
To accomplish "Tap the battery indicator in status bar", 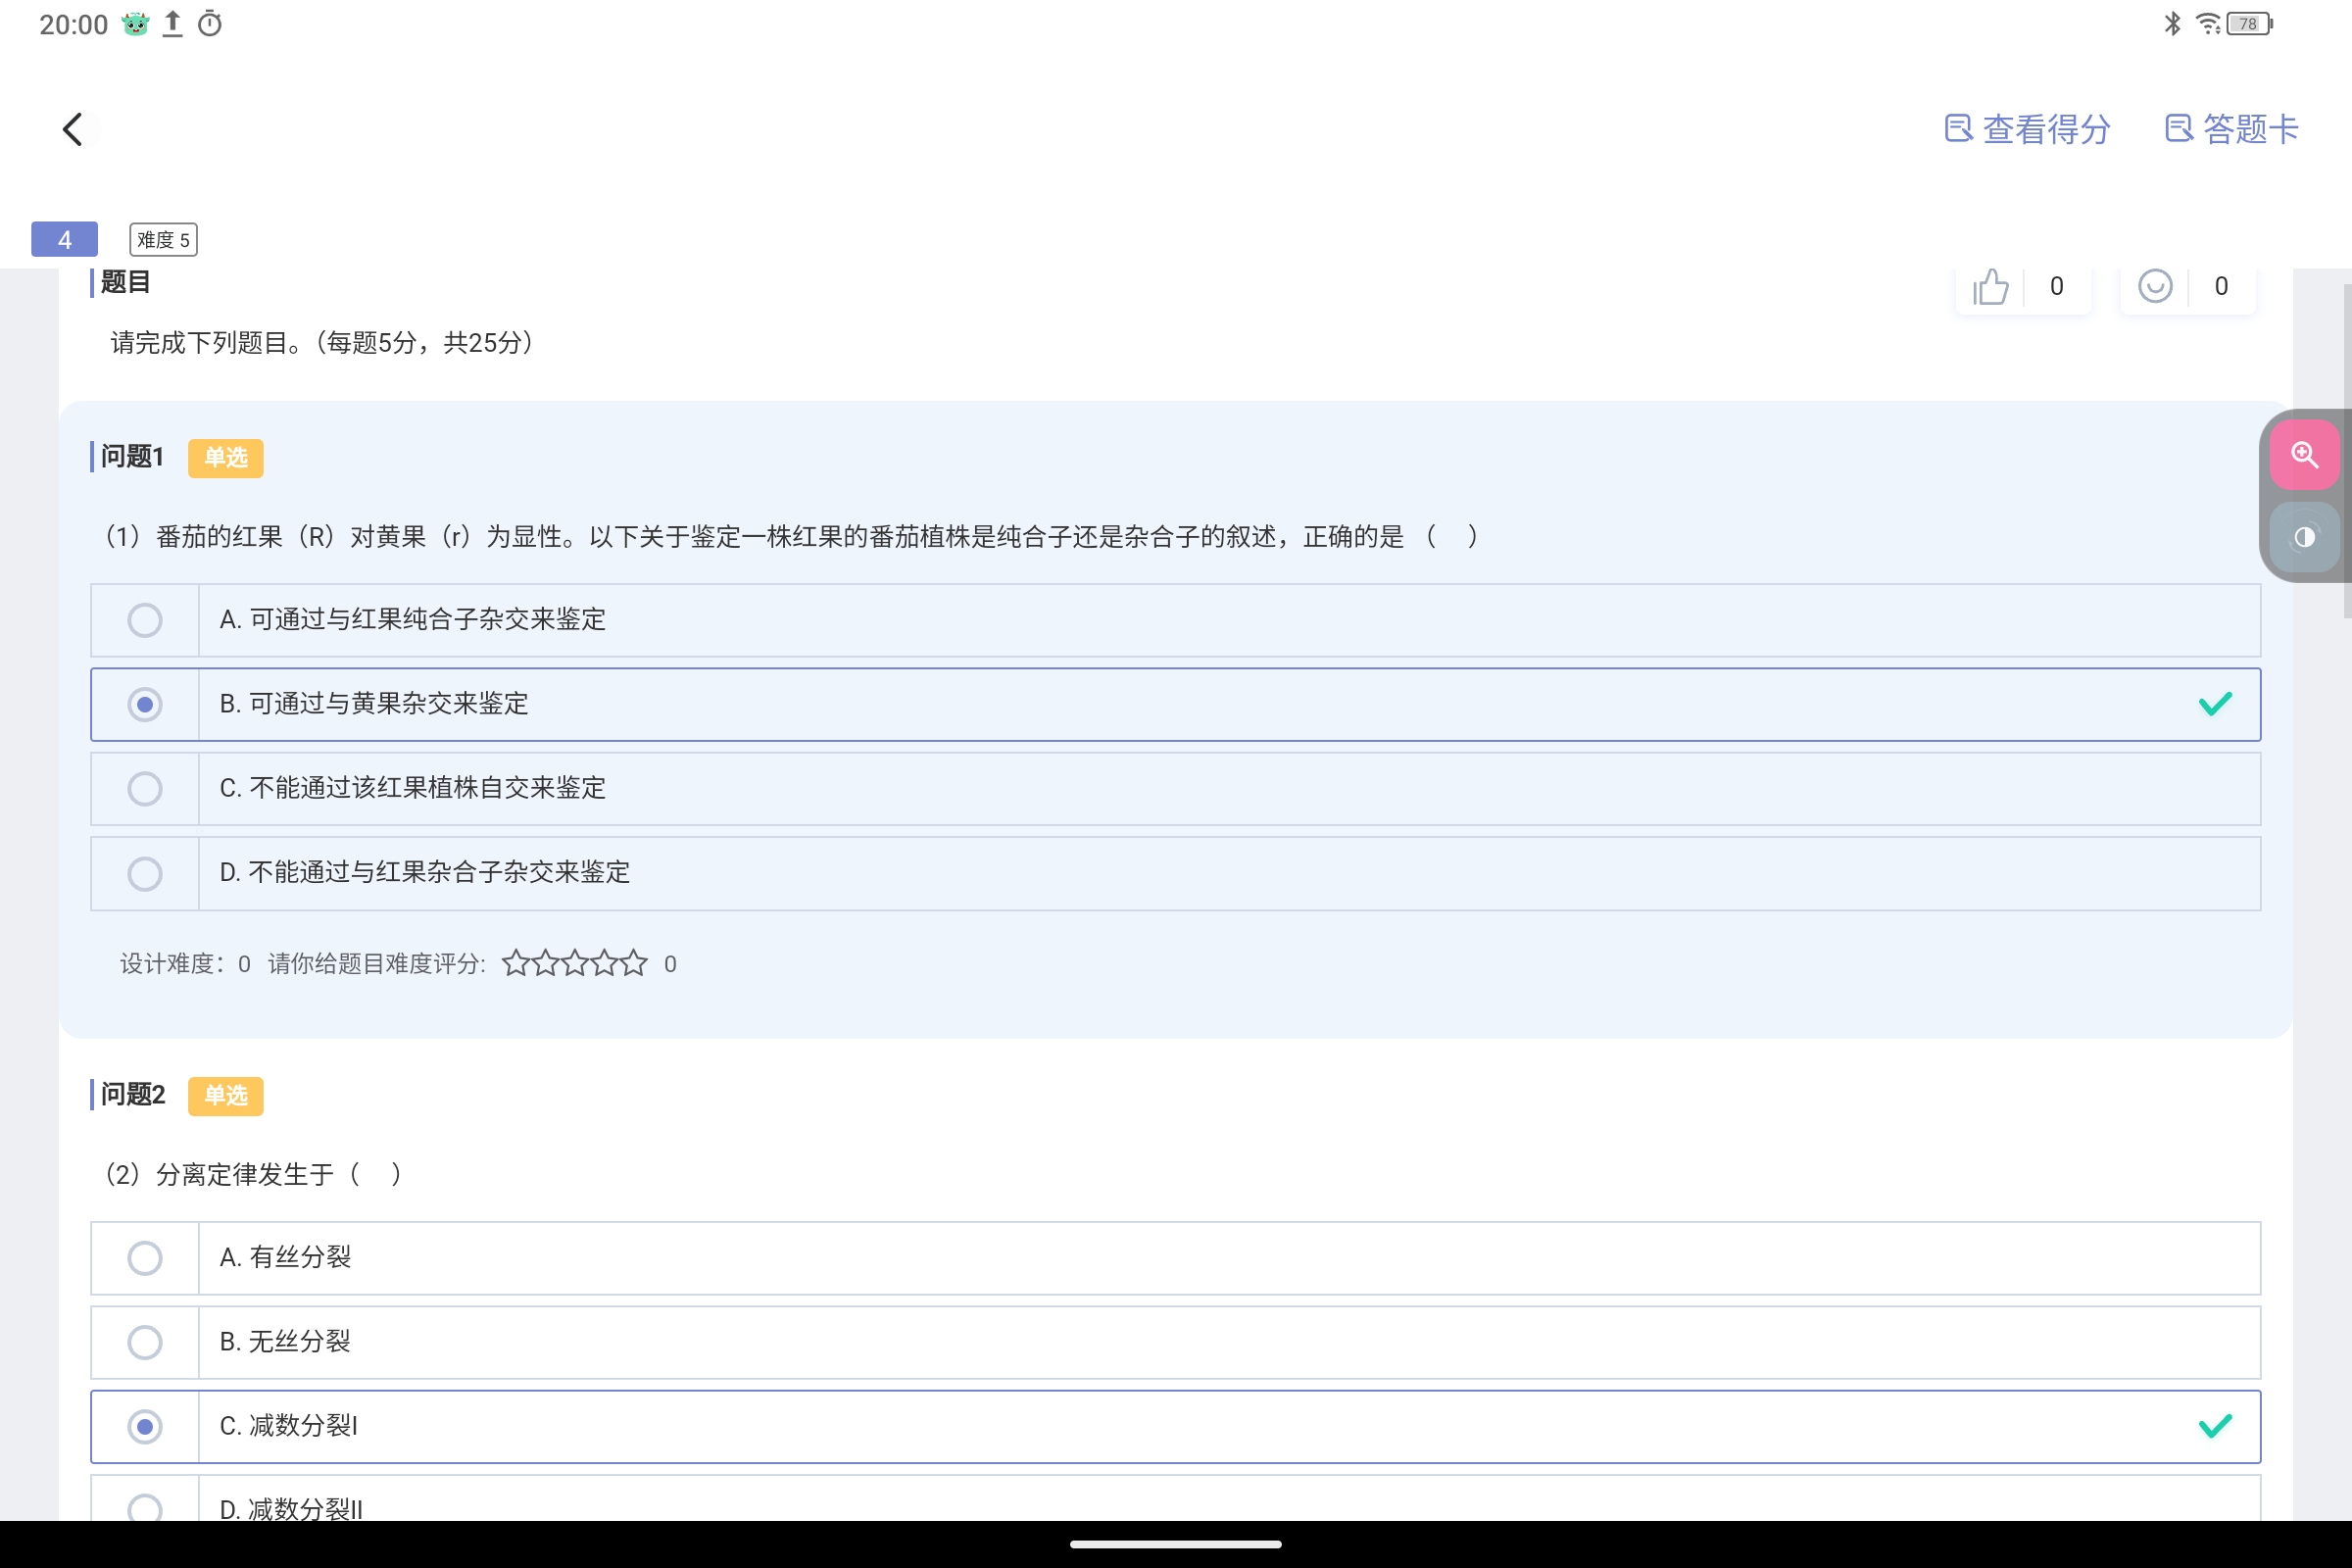I will coord(2248,24).
